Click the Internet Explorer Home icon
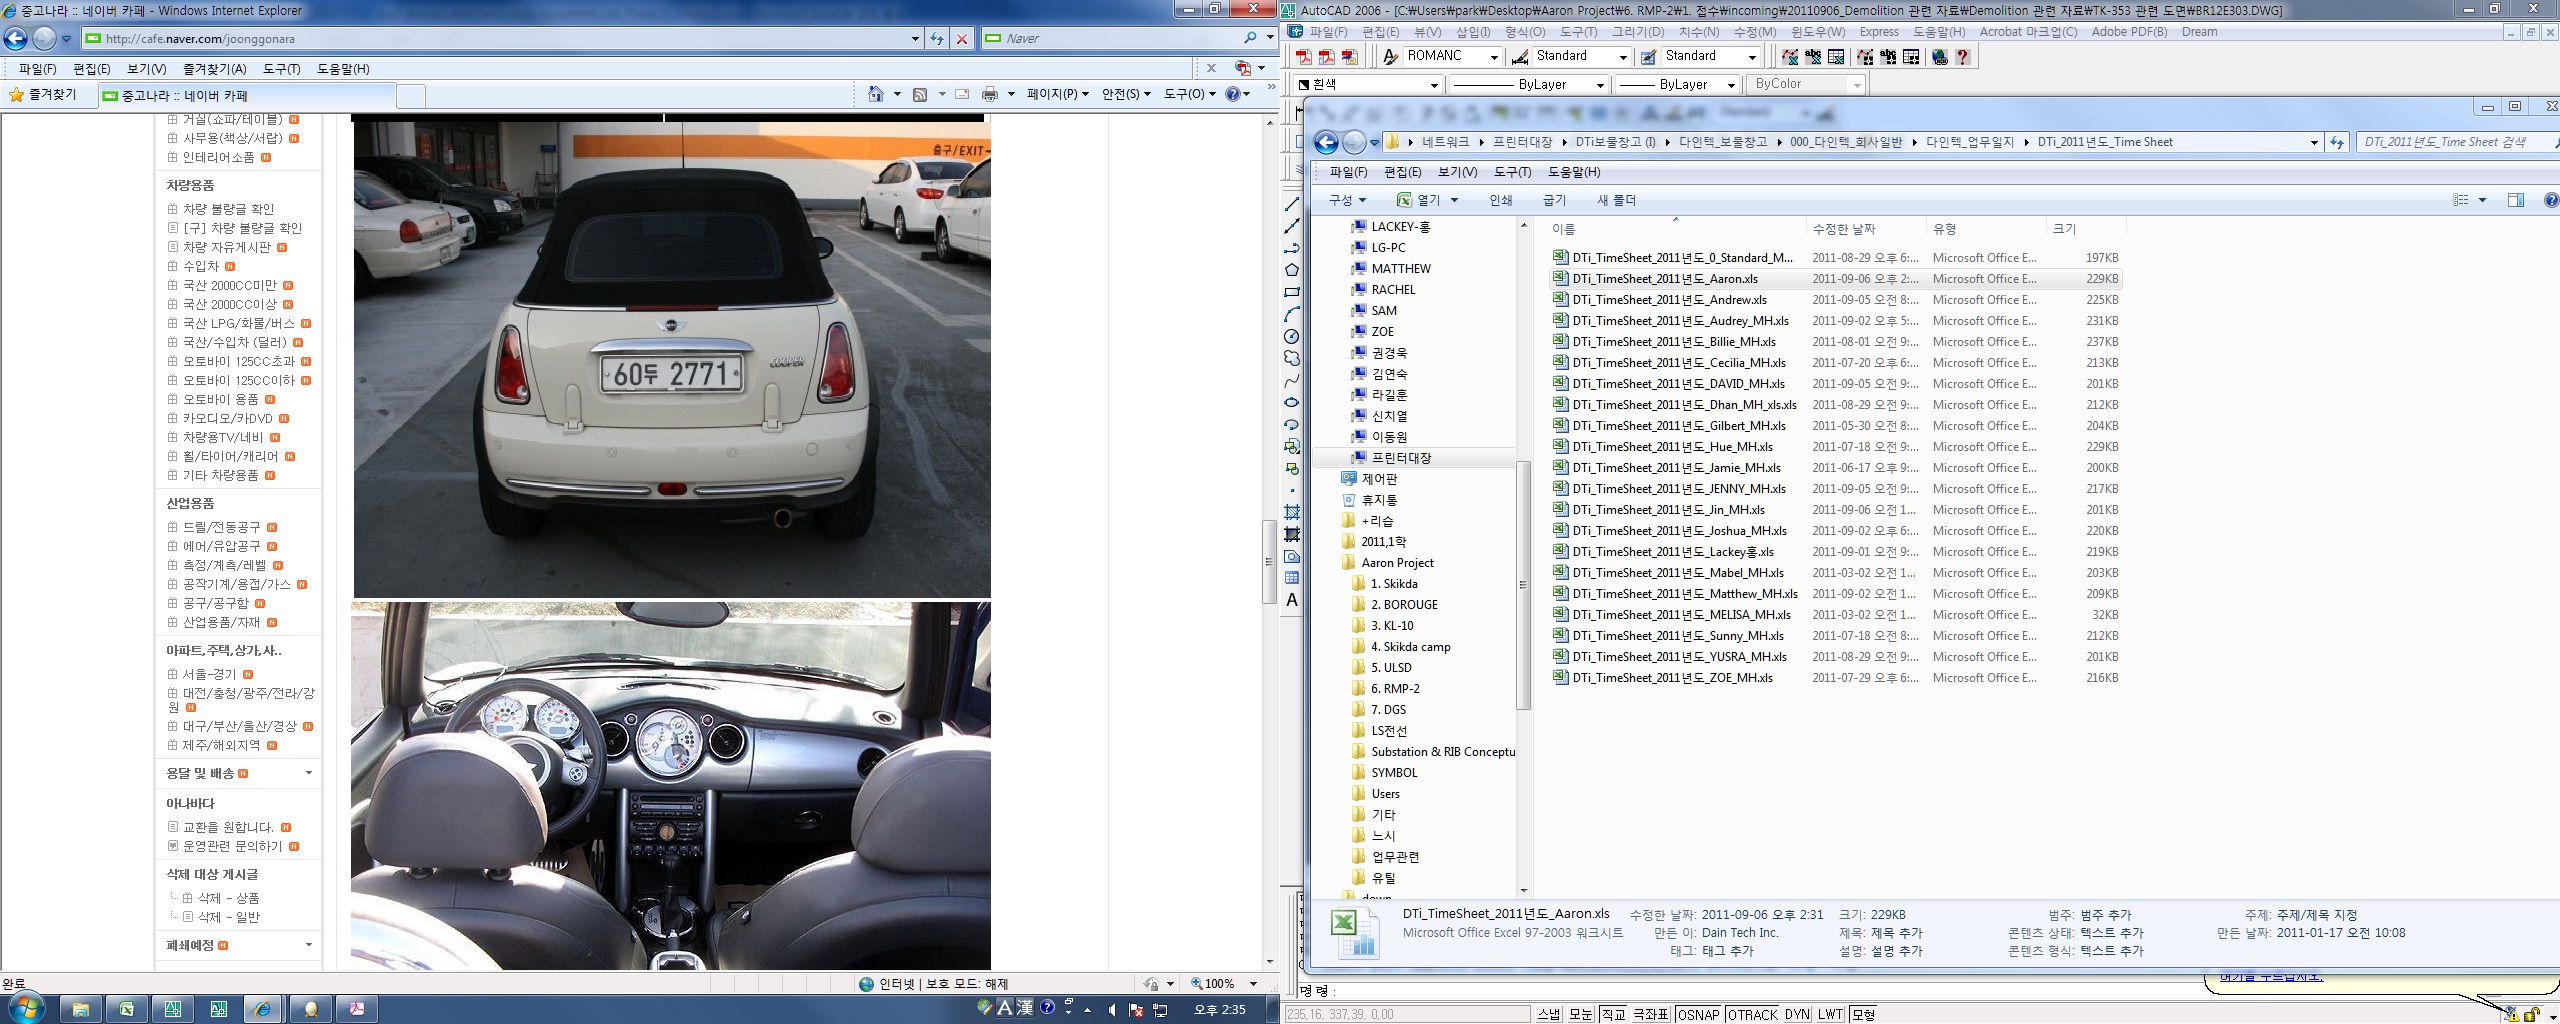The width and height of the screenshot is (2560, 1024). click(876, 94)
